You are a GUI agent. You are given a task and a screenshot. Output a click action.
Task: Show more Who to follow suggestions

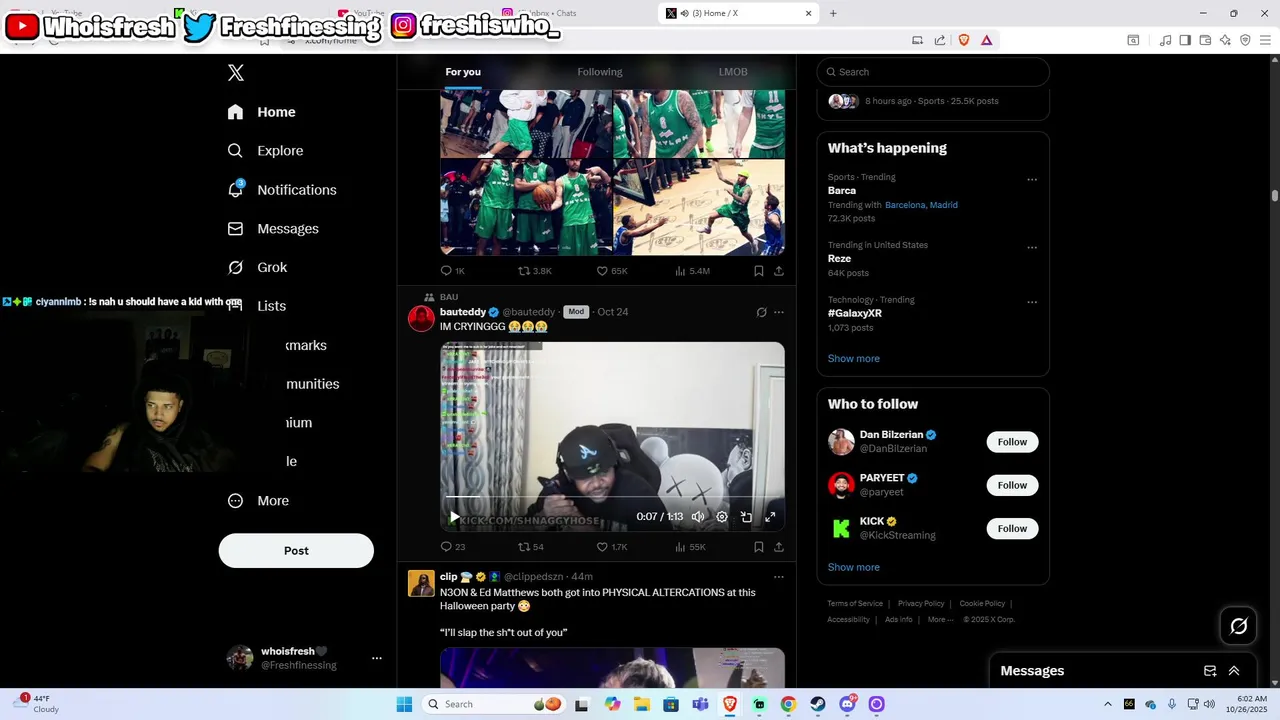point(854,568)
